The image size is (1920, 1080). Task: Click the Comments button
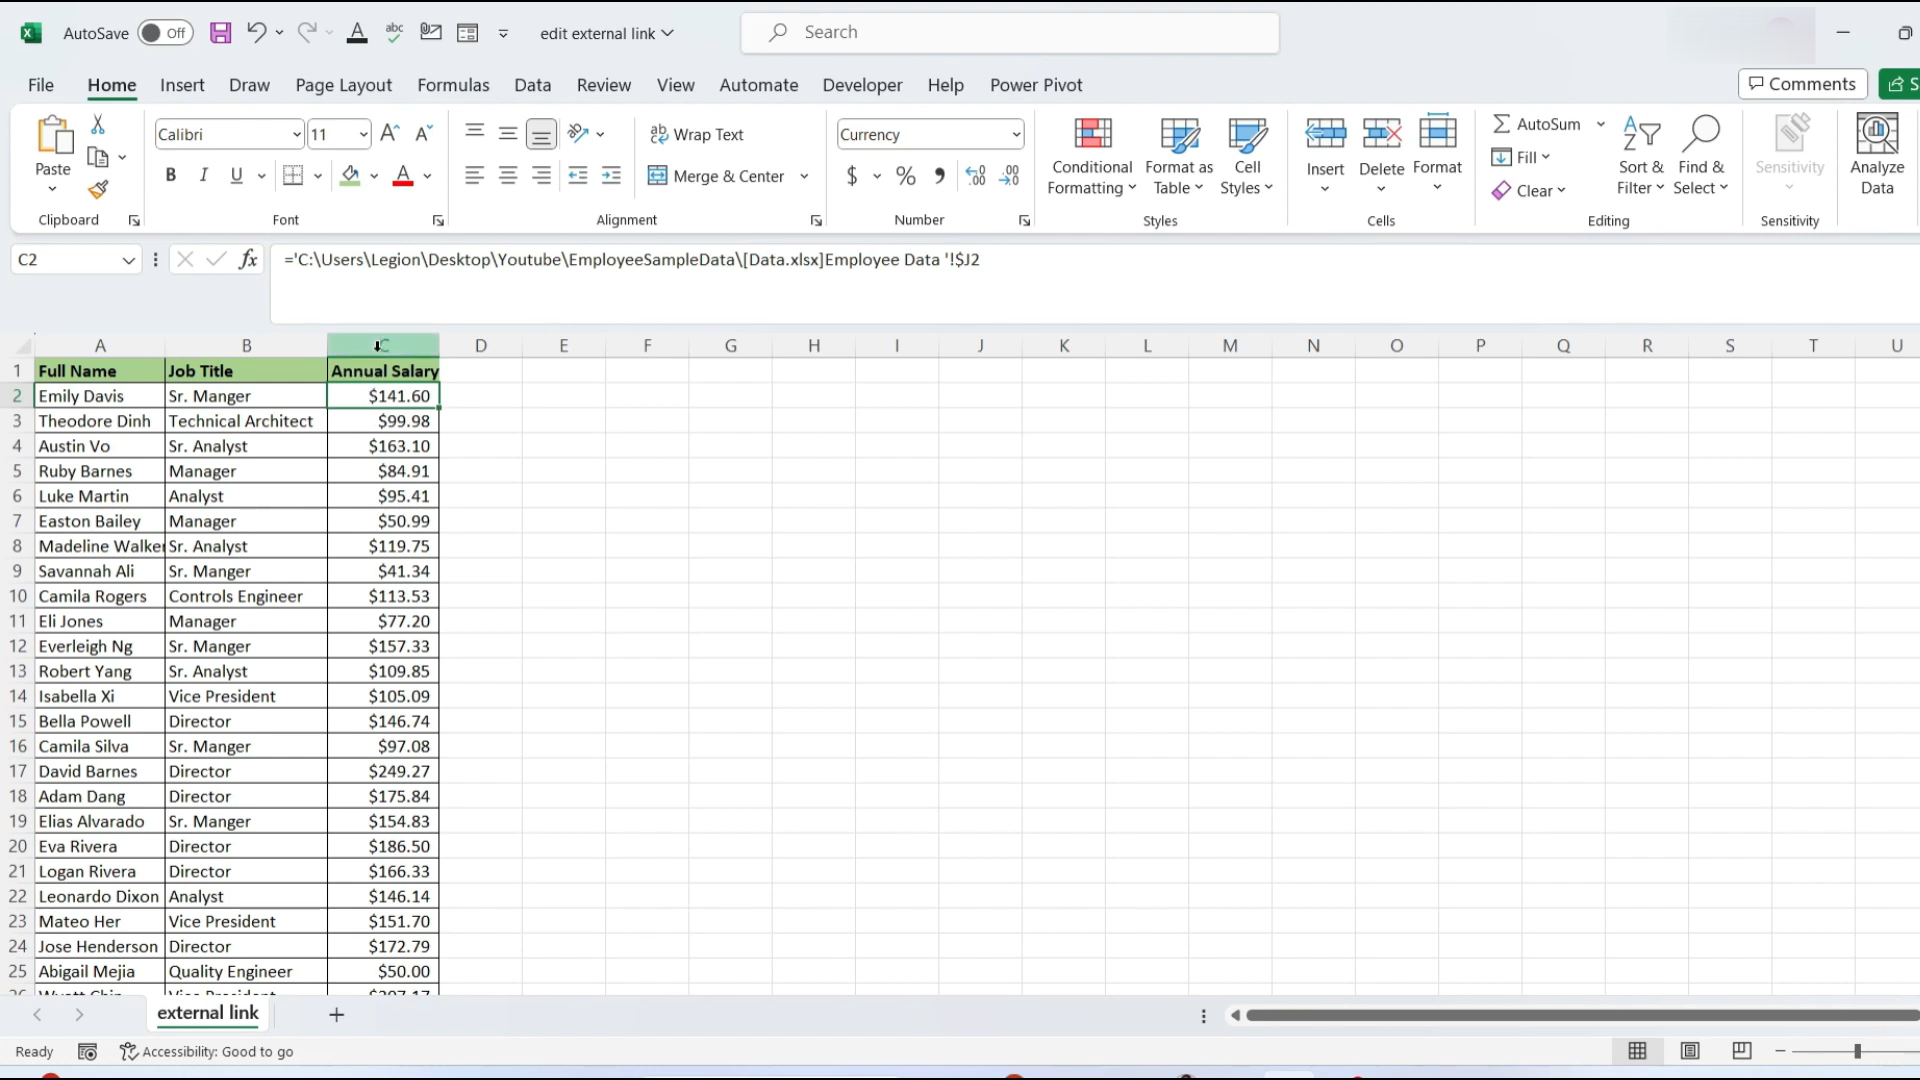click(x=1802, y=84)
